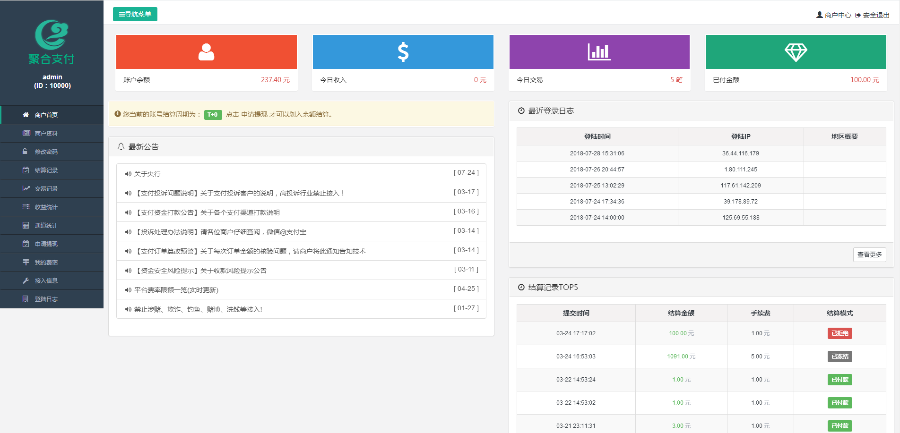900x433 pixels.
Task: Click the clock icon beside 最近登录日志
Action: pos(521,110)
